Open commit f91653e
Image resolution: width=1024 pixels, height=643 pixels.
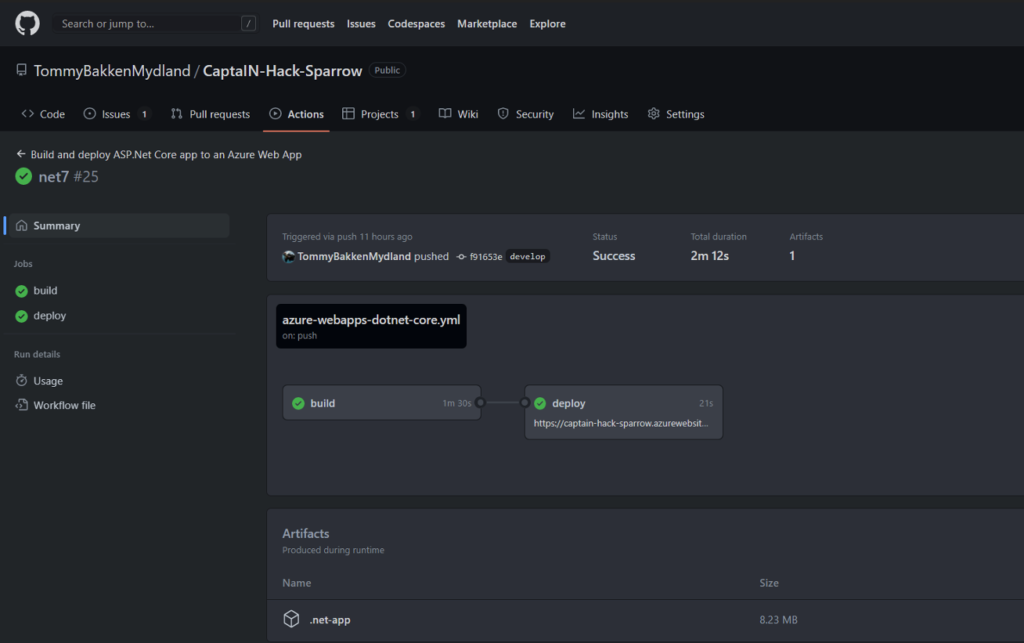(x=486, y=257)
